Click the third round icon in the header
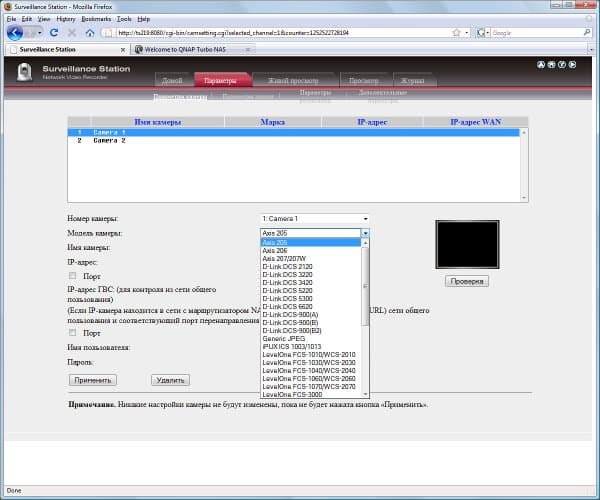The width and height of the screenshot is (600, 500). 562,65
